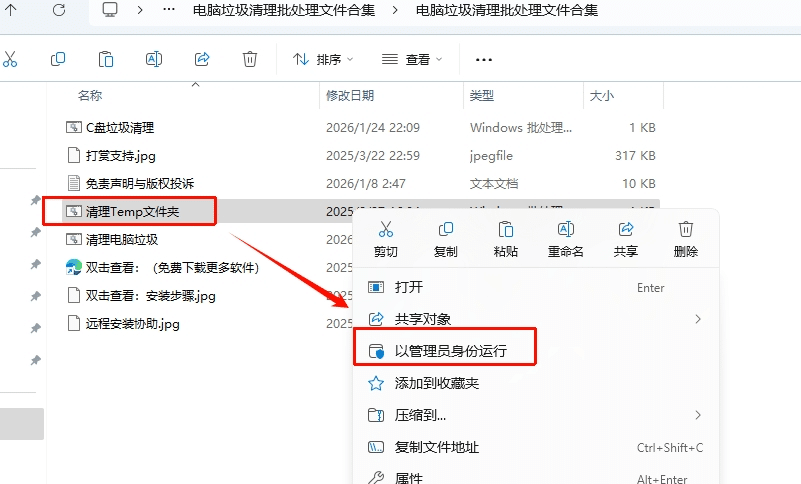Select 打开 in the context menu
Viewport: 801px width, 484px height.
click(x=535, y=287)
